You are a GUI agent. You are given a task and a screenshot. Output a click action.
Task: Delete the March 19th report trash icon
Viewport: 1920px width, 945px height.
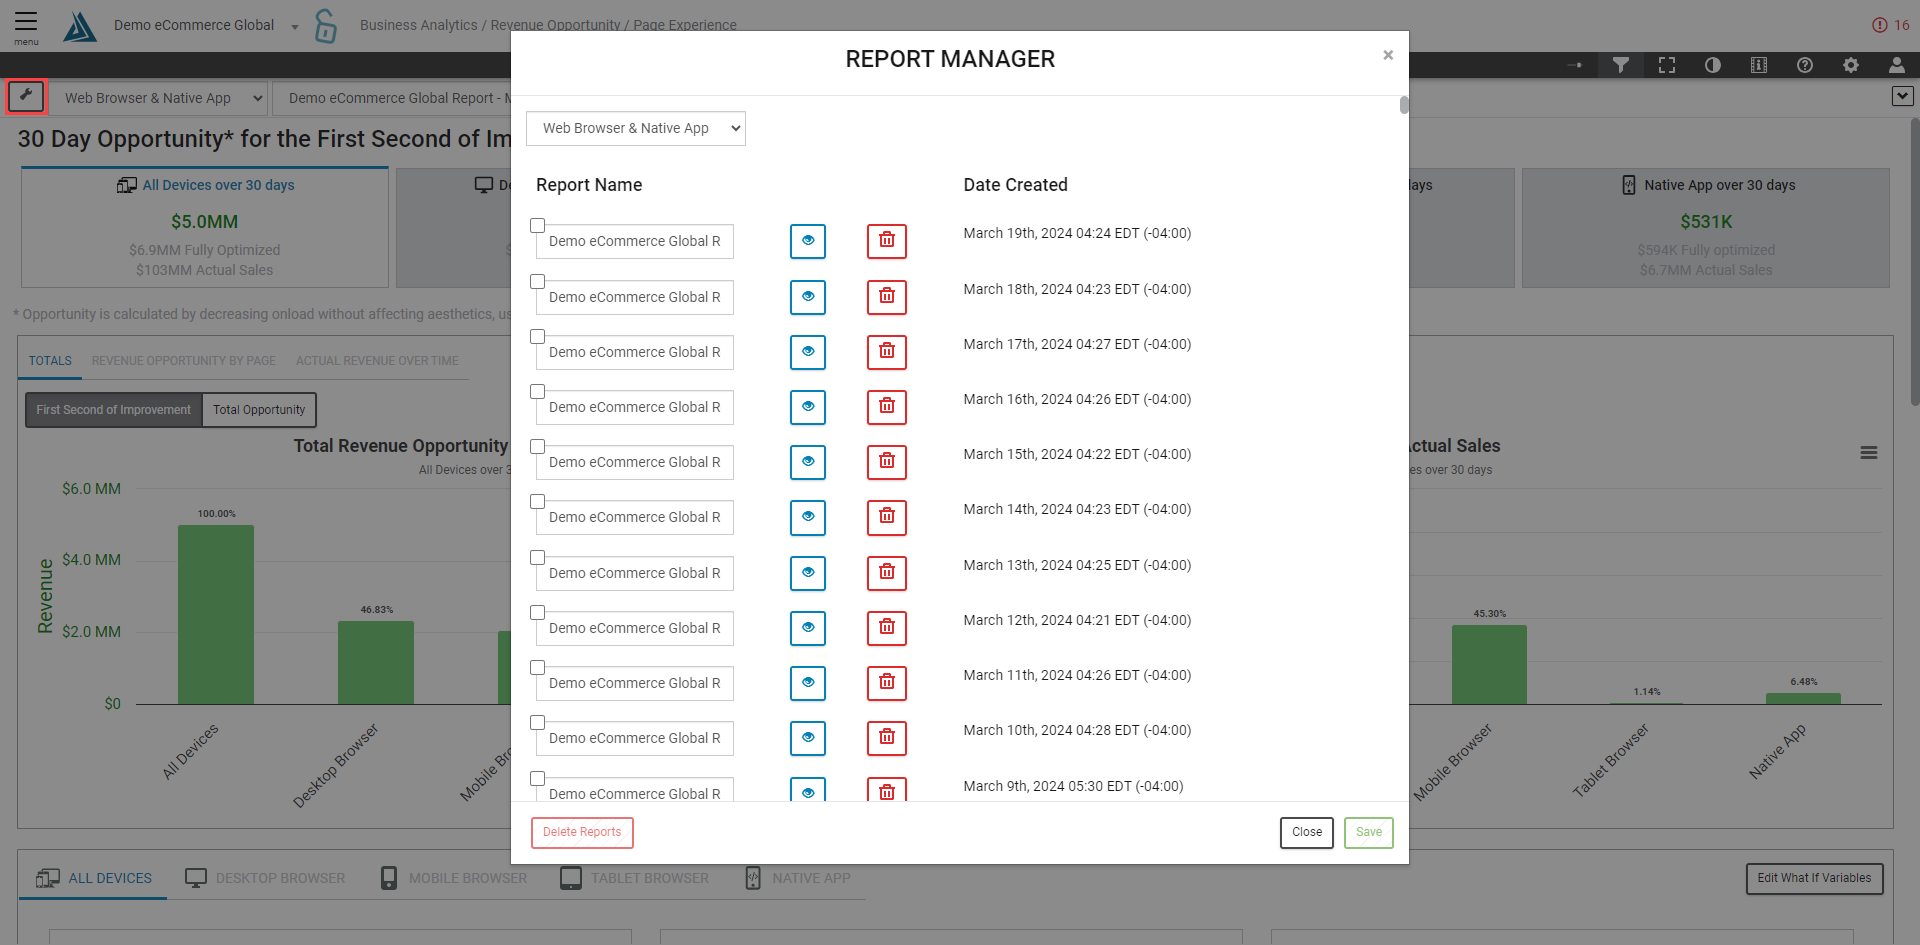click(887, 241)
